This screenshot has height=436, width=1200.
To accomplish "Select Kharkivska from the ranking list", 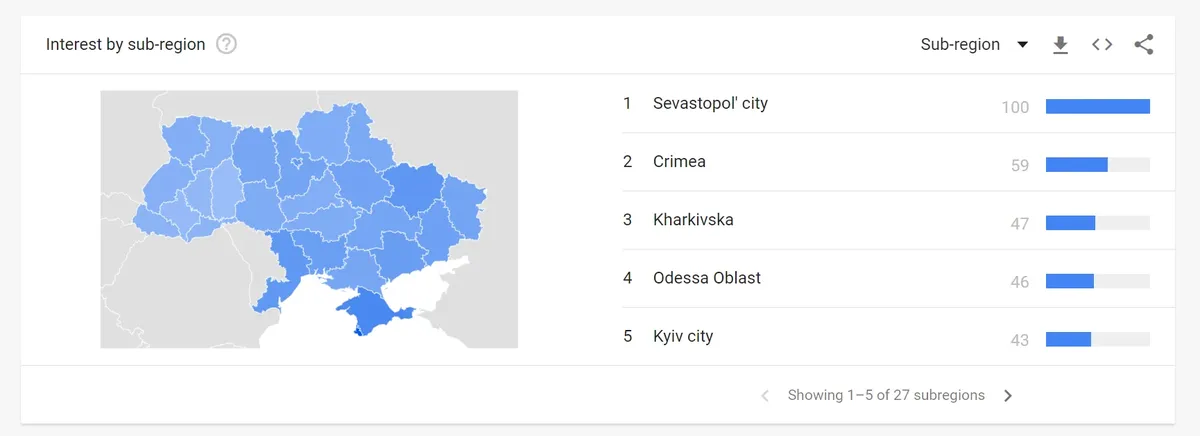I will tap(693, 220).
